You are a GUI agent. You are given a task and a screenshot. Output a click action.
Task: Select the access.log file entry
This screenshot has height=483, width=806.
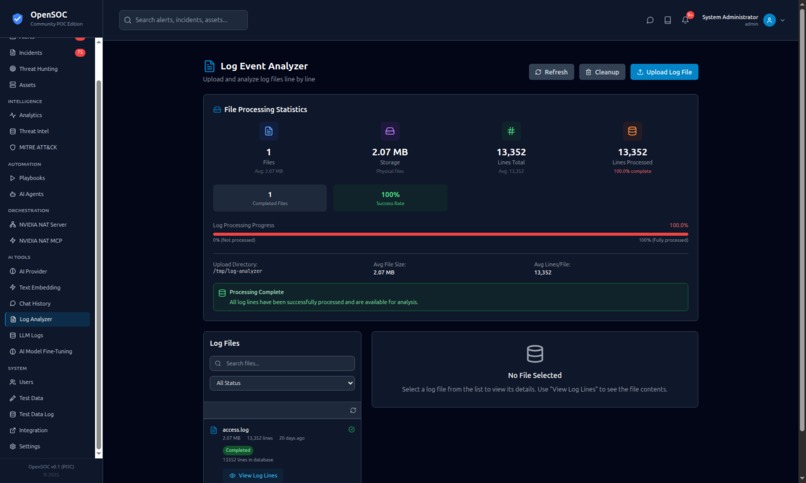(282, 452)
